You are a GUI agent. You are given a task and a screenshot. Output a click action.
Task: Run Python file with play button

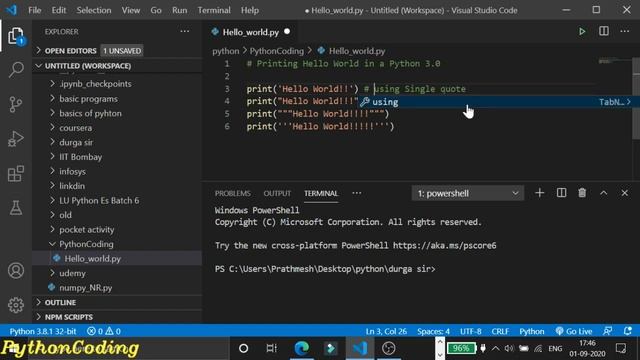pyautogui.click(x=582, y=31)
